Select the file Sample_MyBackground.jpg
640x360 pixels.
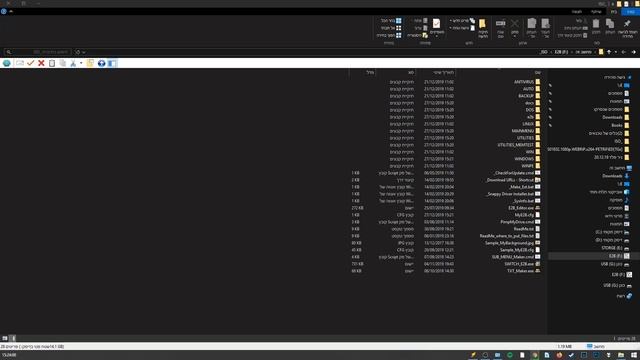coord(513,242)
